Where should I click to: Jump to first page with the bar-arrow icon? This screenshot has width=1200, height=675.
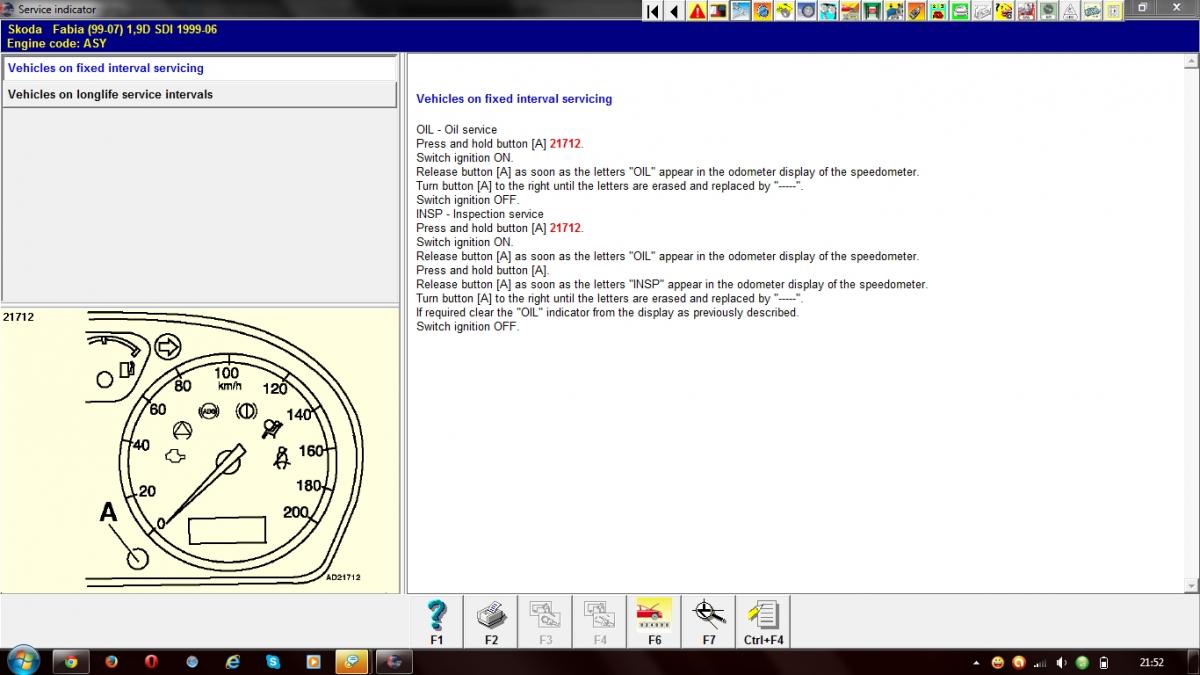pos(653,11)
